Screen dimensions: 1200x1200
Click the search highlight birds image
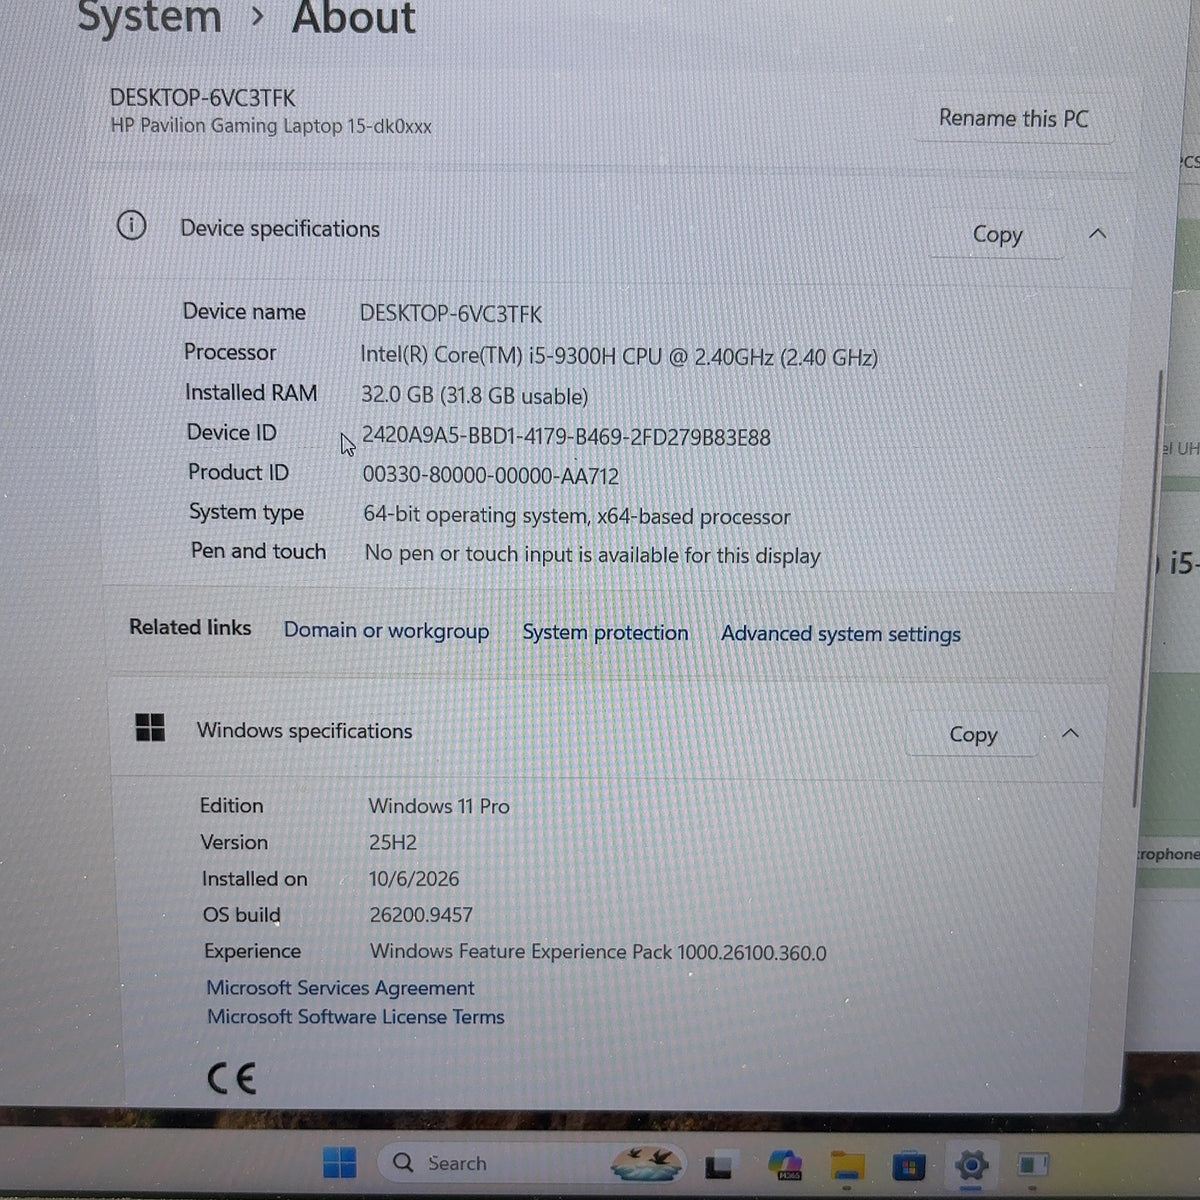tap(646, 1163)
